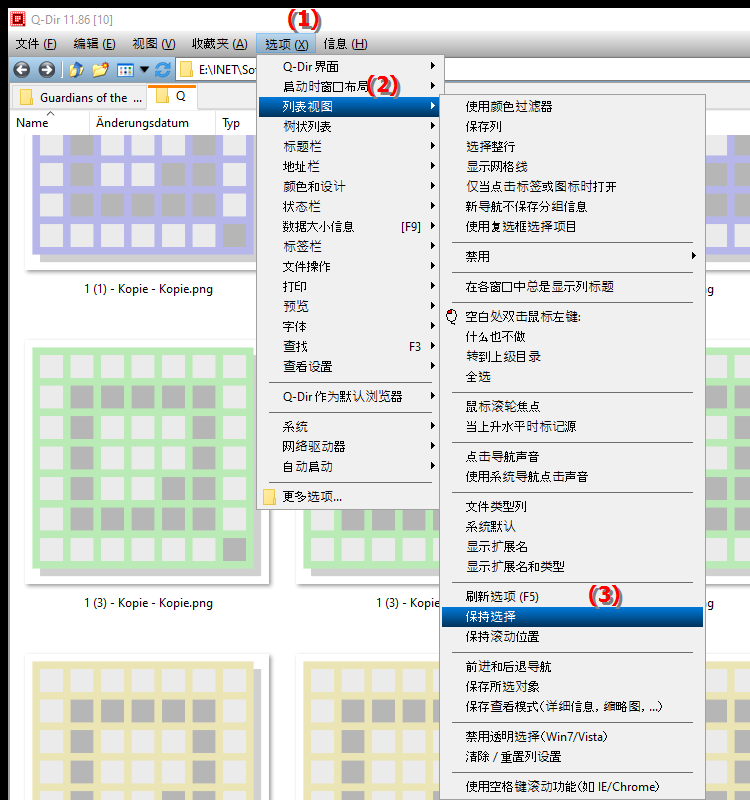Toggle 使用复选框选择项目 option
750x800 pixels.
click(572, 227)
